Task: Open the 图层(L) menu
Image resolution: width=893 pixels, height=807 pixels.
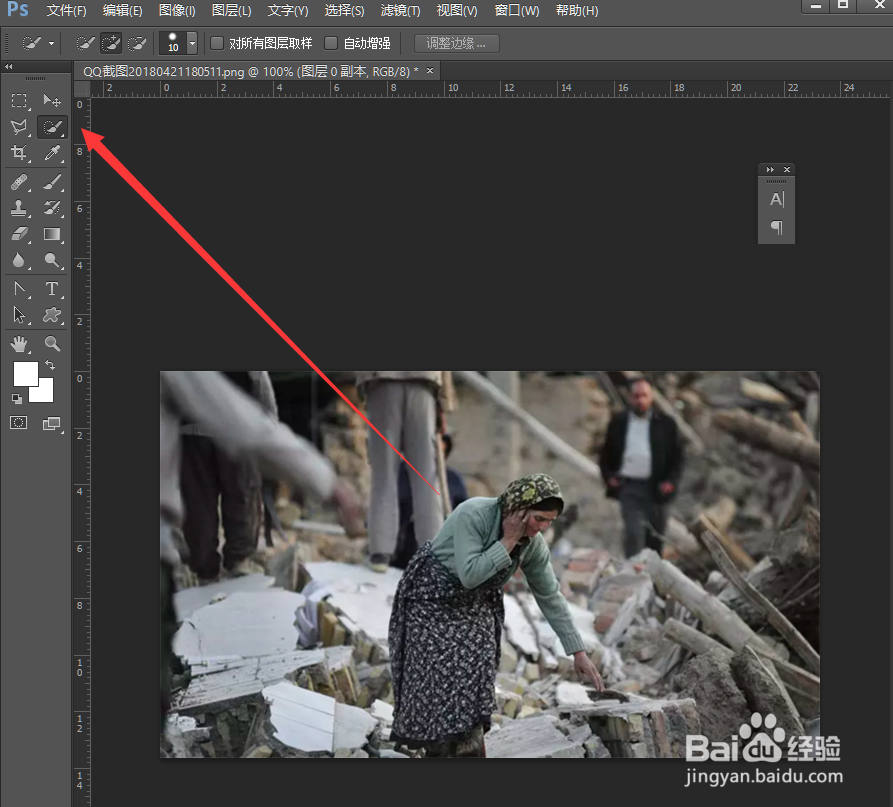Action: [x=231, y=11]
